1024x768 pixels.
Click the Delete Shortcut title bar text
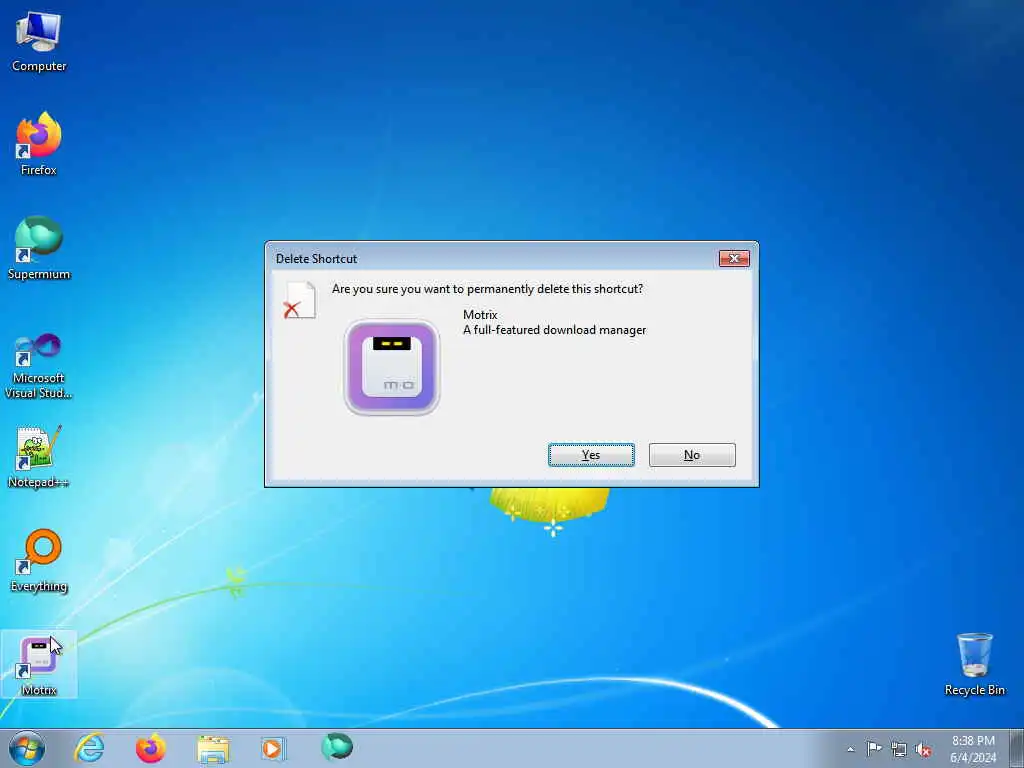[316, 259]
